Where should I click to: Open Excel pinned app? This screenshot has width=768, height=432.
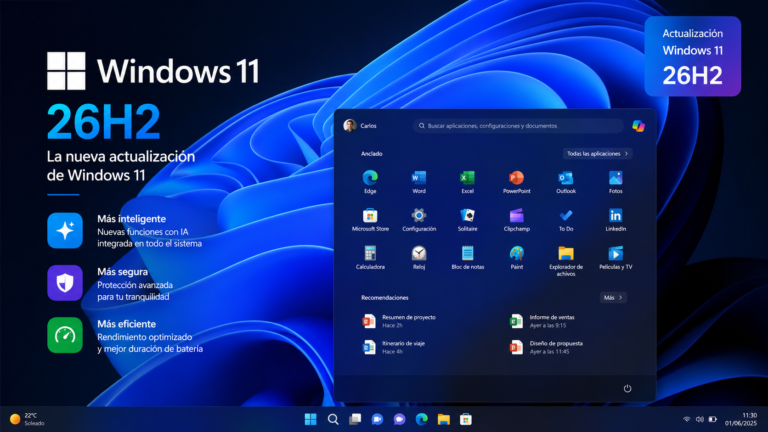467,182
